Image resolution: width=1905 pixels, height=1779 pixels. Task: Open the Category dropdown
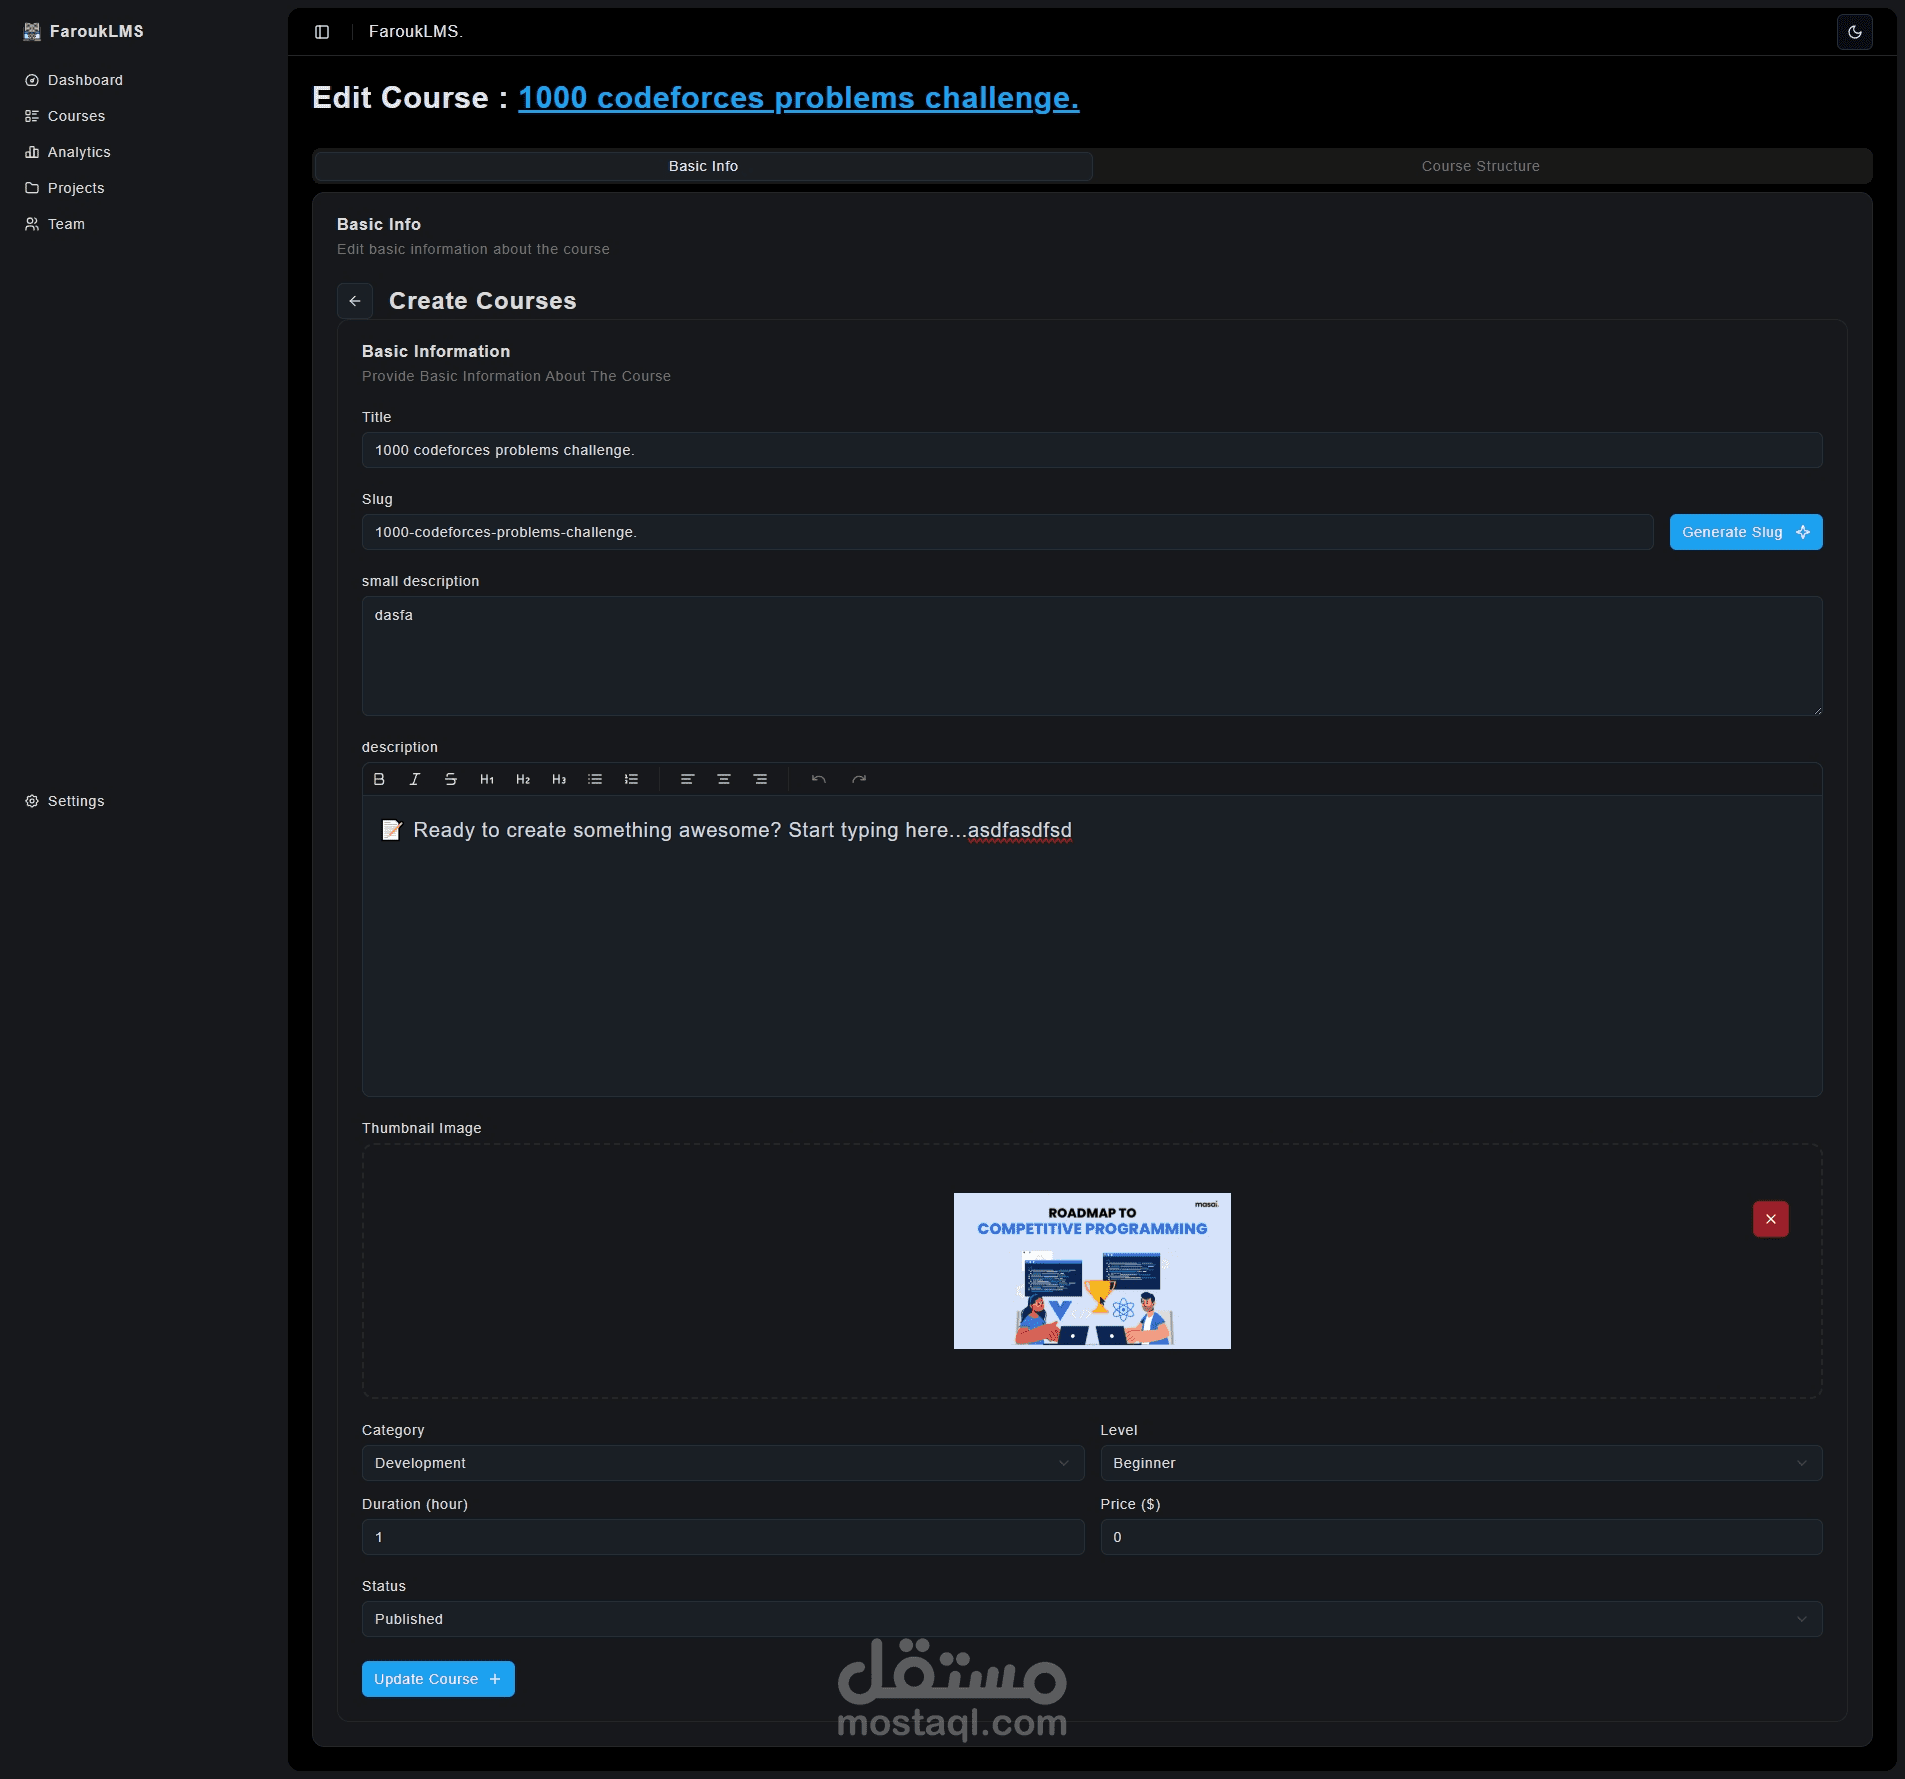723,1463
